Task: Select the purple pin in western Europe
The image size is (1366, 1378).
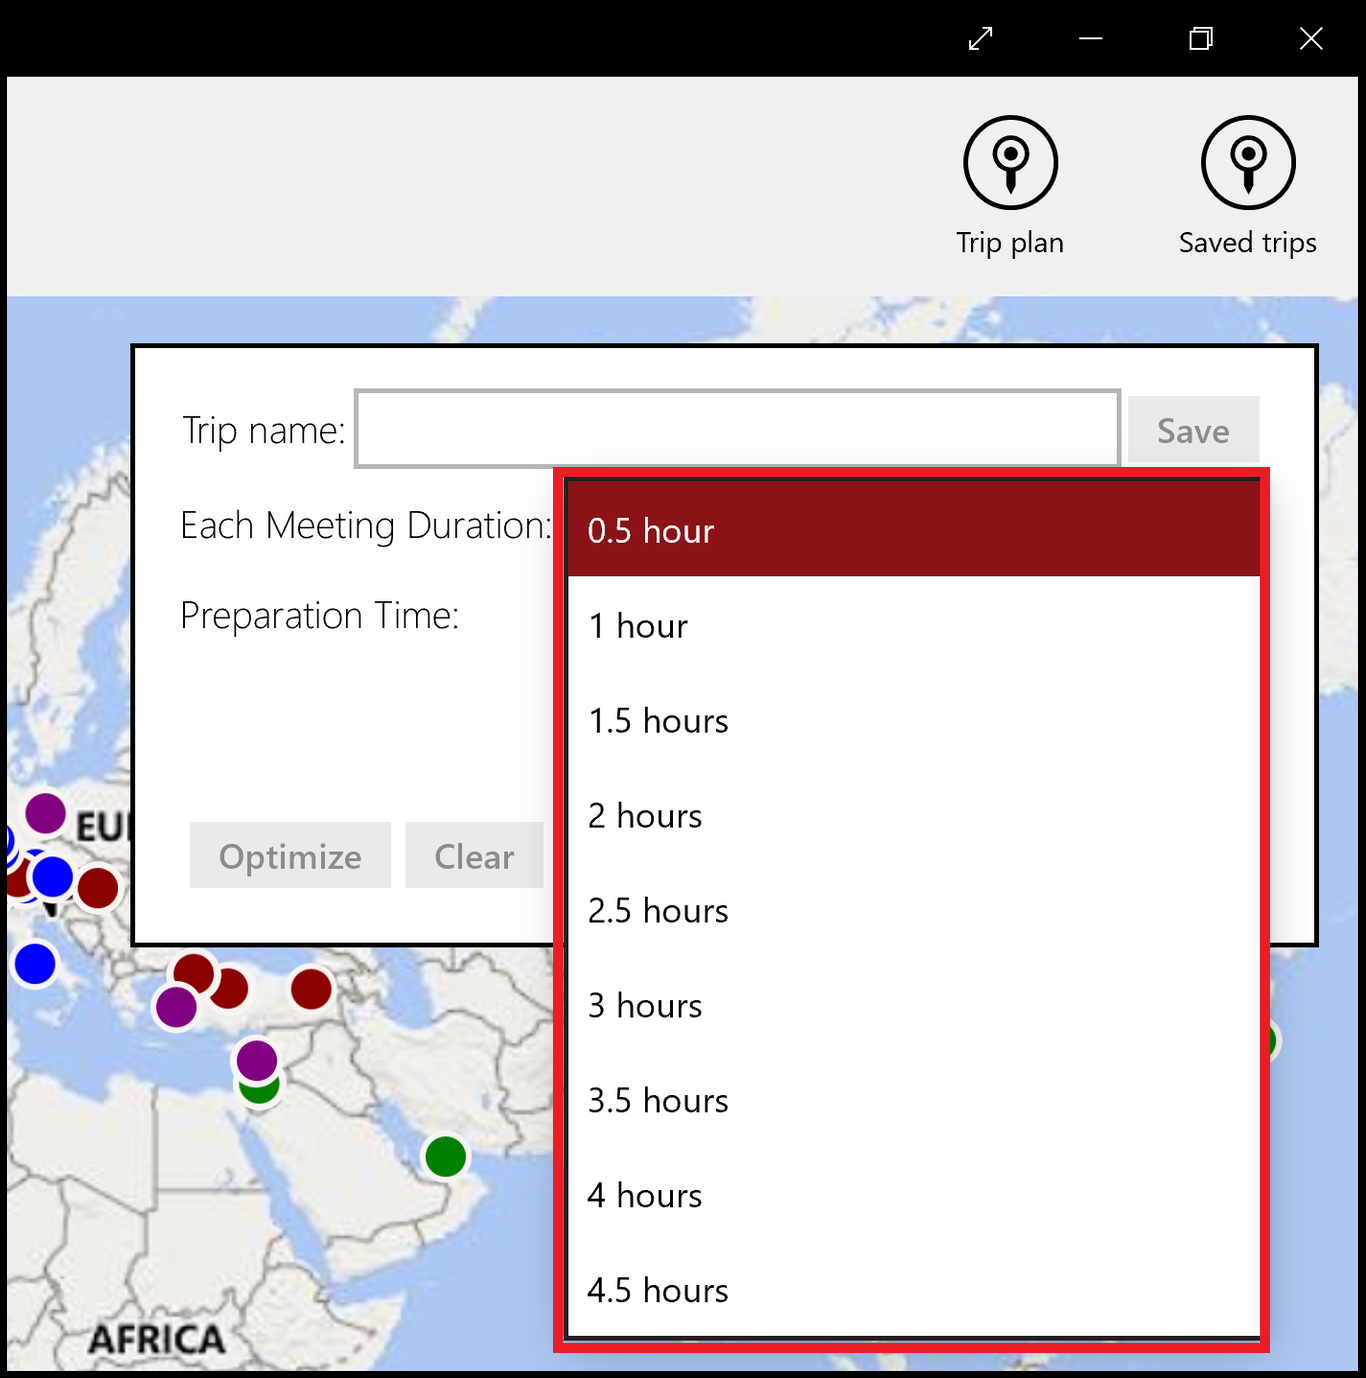Action: coord(44,814)
